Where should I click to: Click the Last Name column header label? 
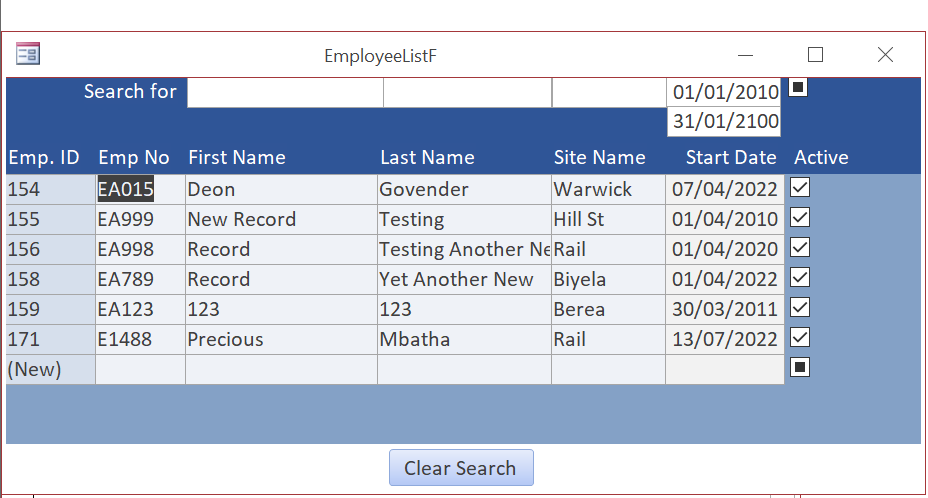(427, 158)
